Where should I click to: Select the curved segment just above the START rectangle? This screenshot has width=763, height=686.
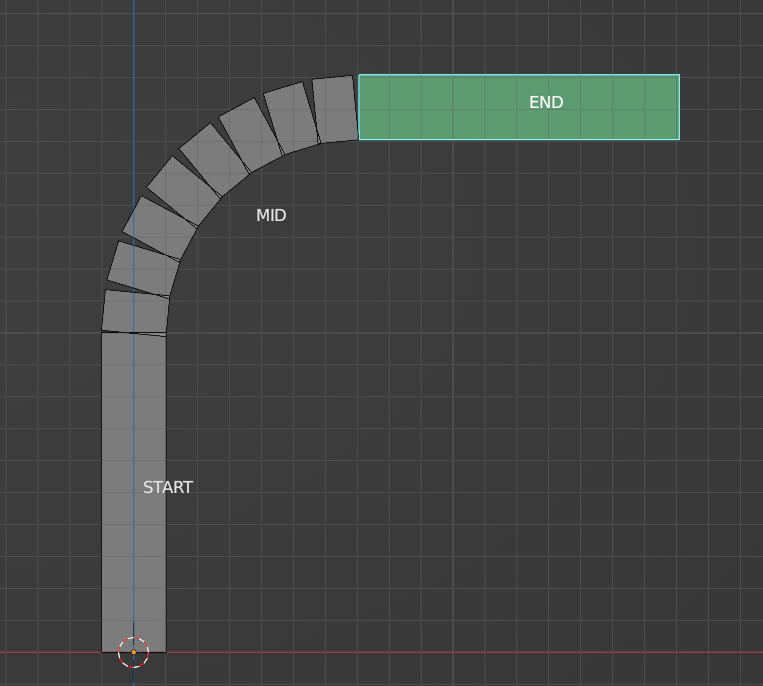coord(135,312)
